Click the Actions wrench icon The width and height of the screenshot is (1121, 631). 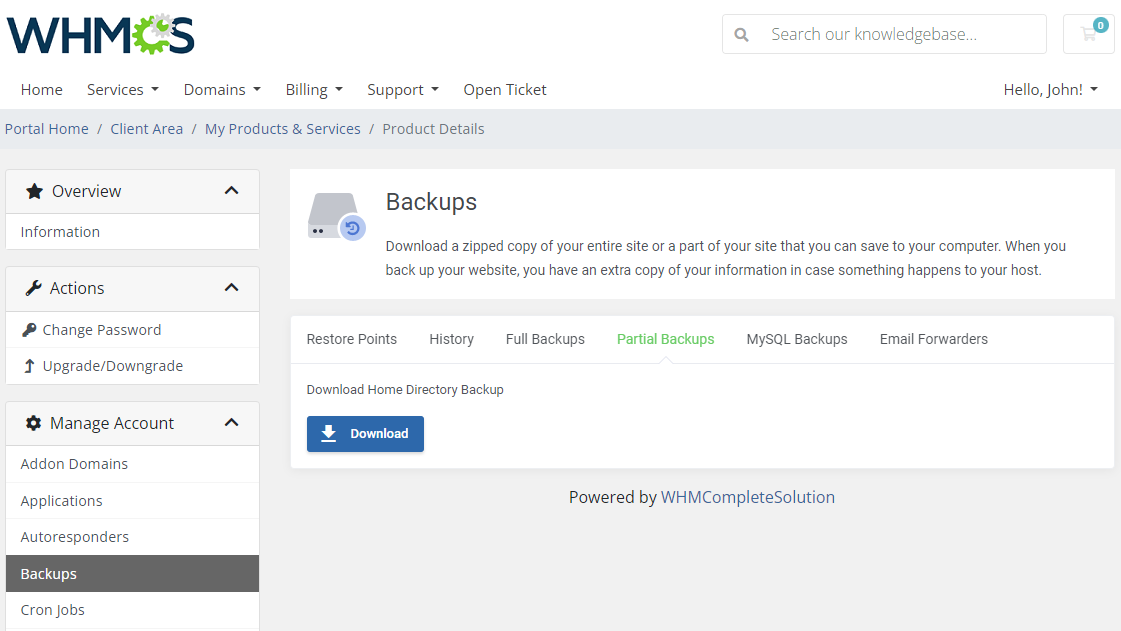(x=34, y=288)
